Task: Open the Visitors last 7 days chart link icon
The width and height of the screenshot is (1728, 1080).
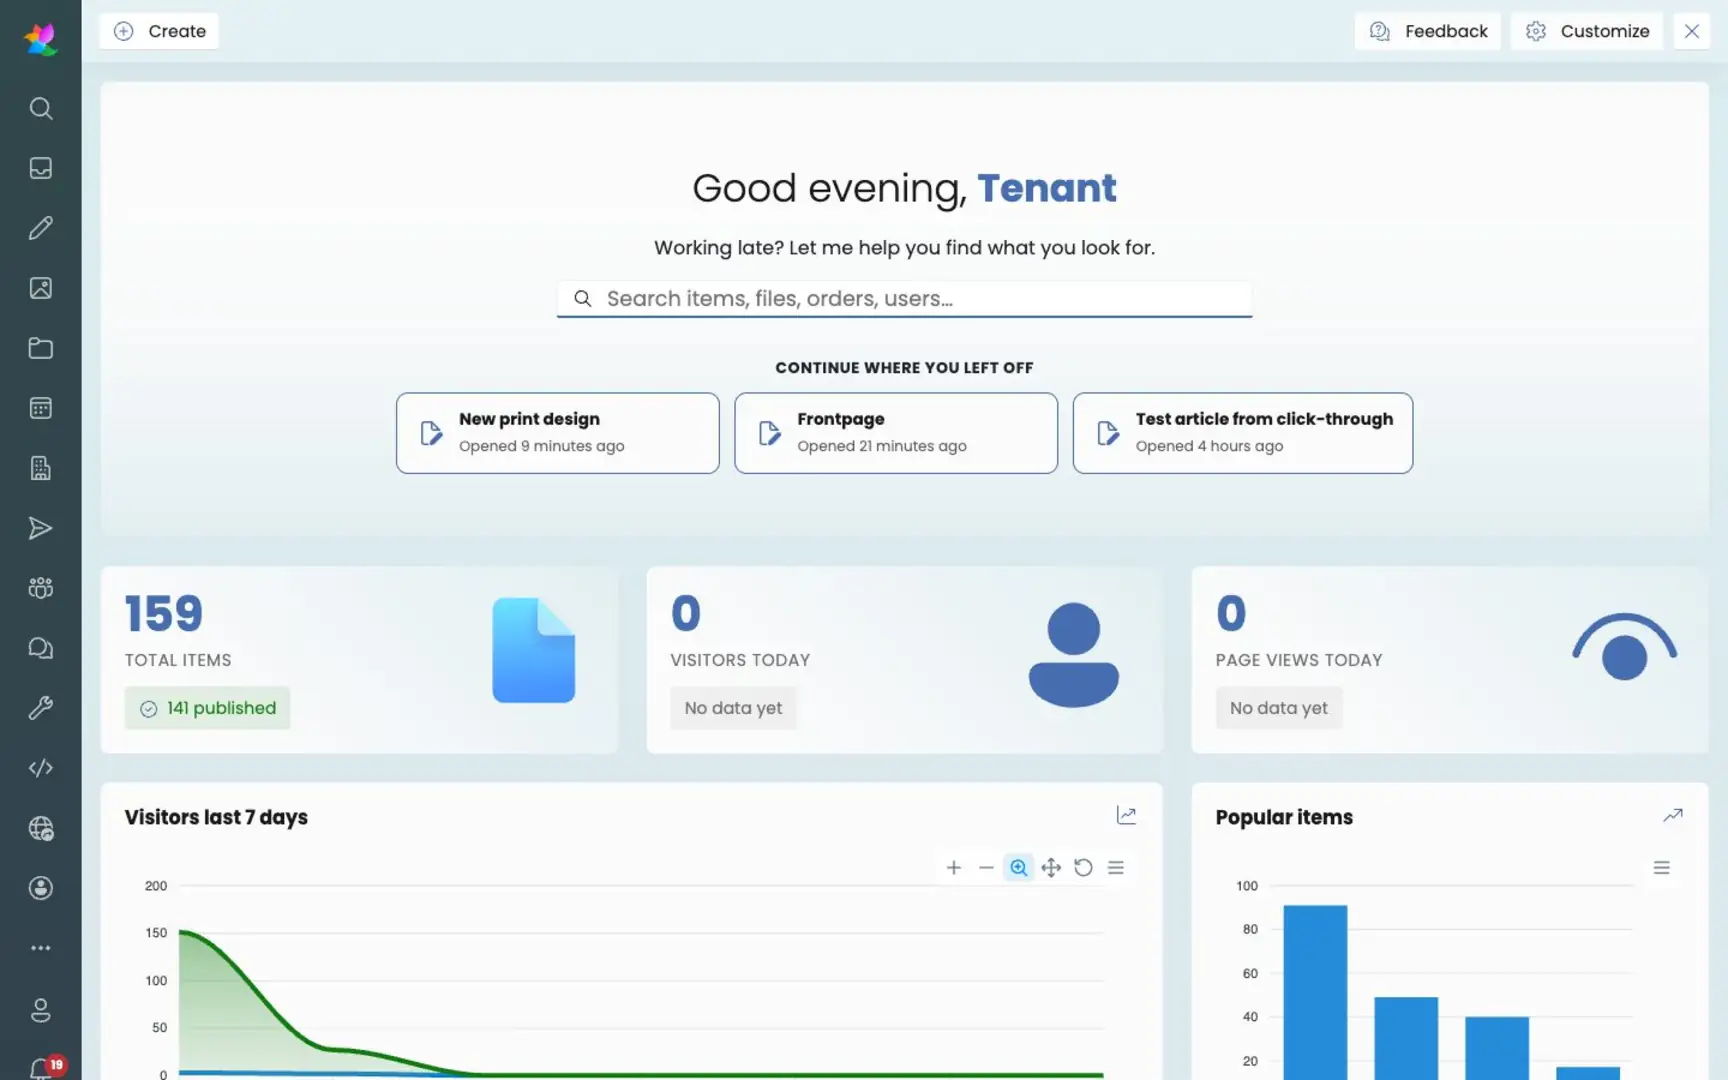Action: click(1126, 816)
